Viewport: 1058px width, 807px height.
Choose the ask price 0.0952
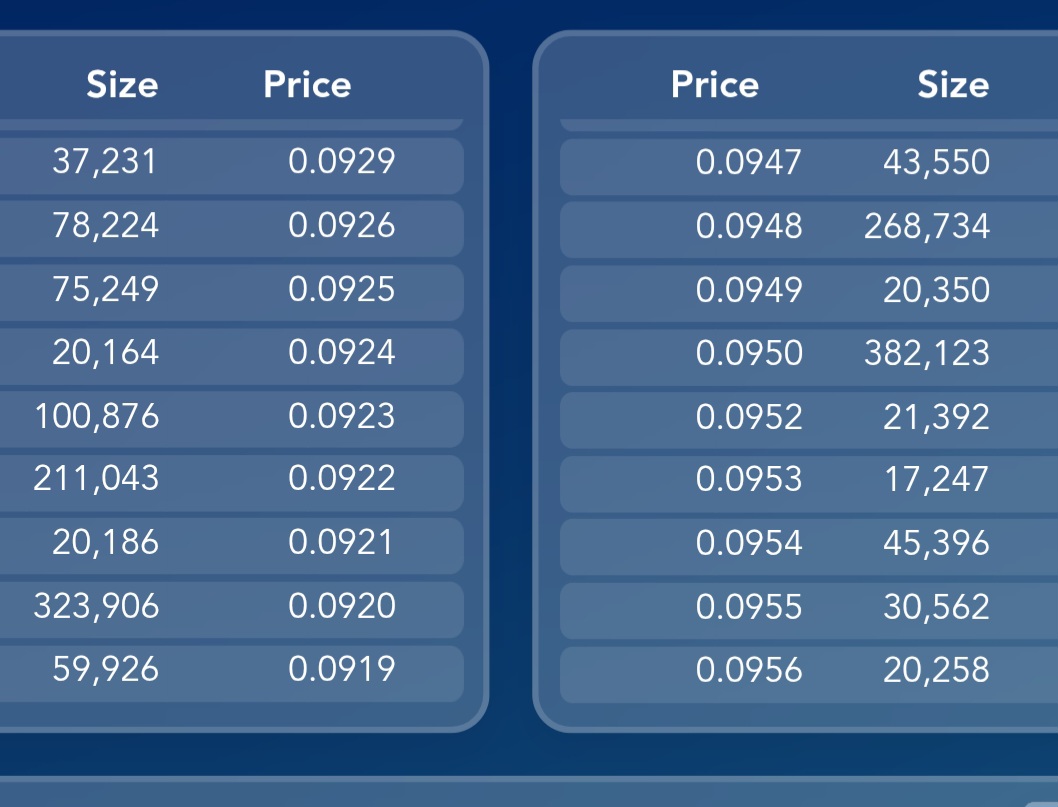(748, 417)
